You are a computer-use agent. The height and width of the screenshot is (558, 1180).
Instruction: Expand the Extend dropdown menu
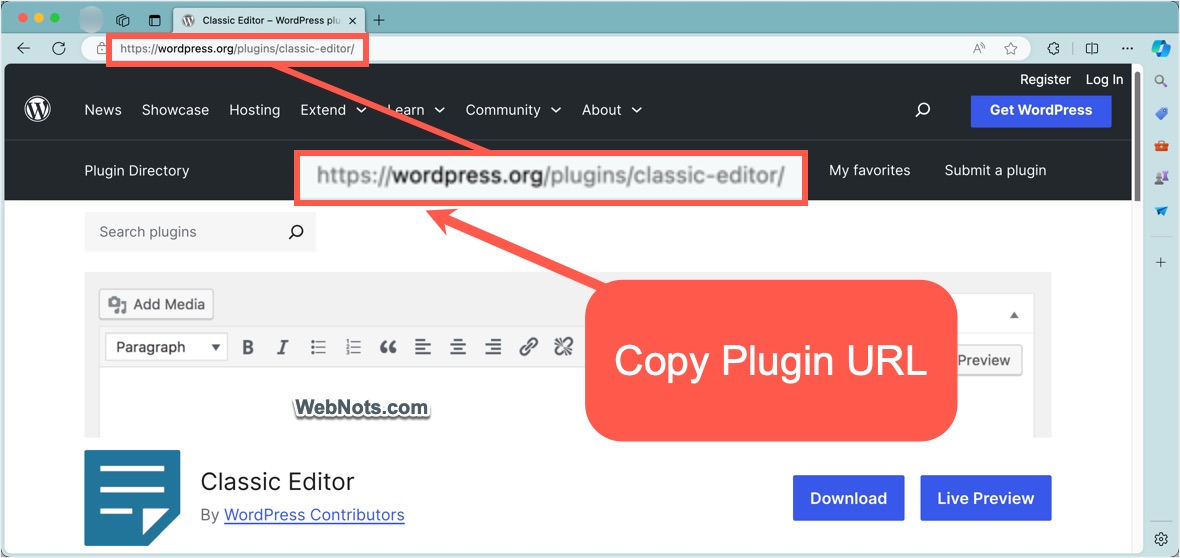pyautogui.click(x=333, y=110)
